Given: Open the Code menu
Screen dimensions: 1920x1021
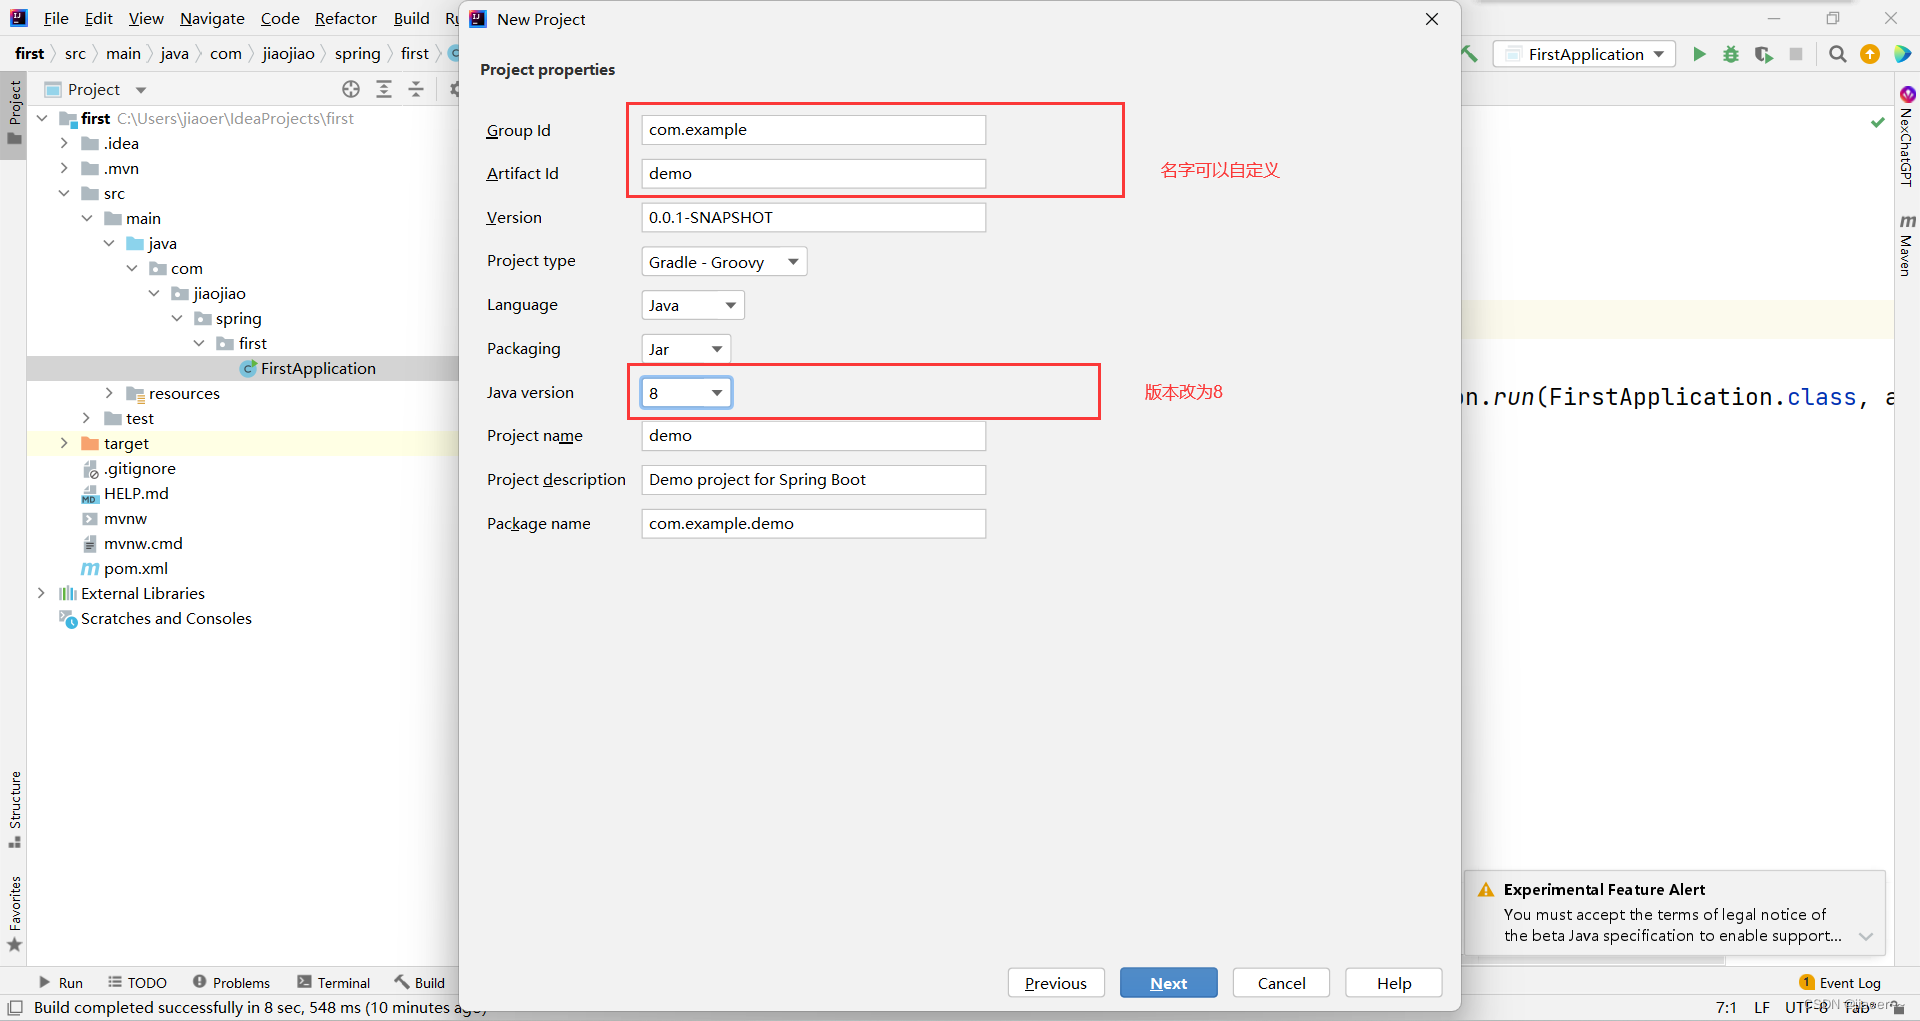Looking at the screenshot, I should pyautogui.click(x=280, y=18).
